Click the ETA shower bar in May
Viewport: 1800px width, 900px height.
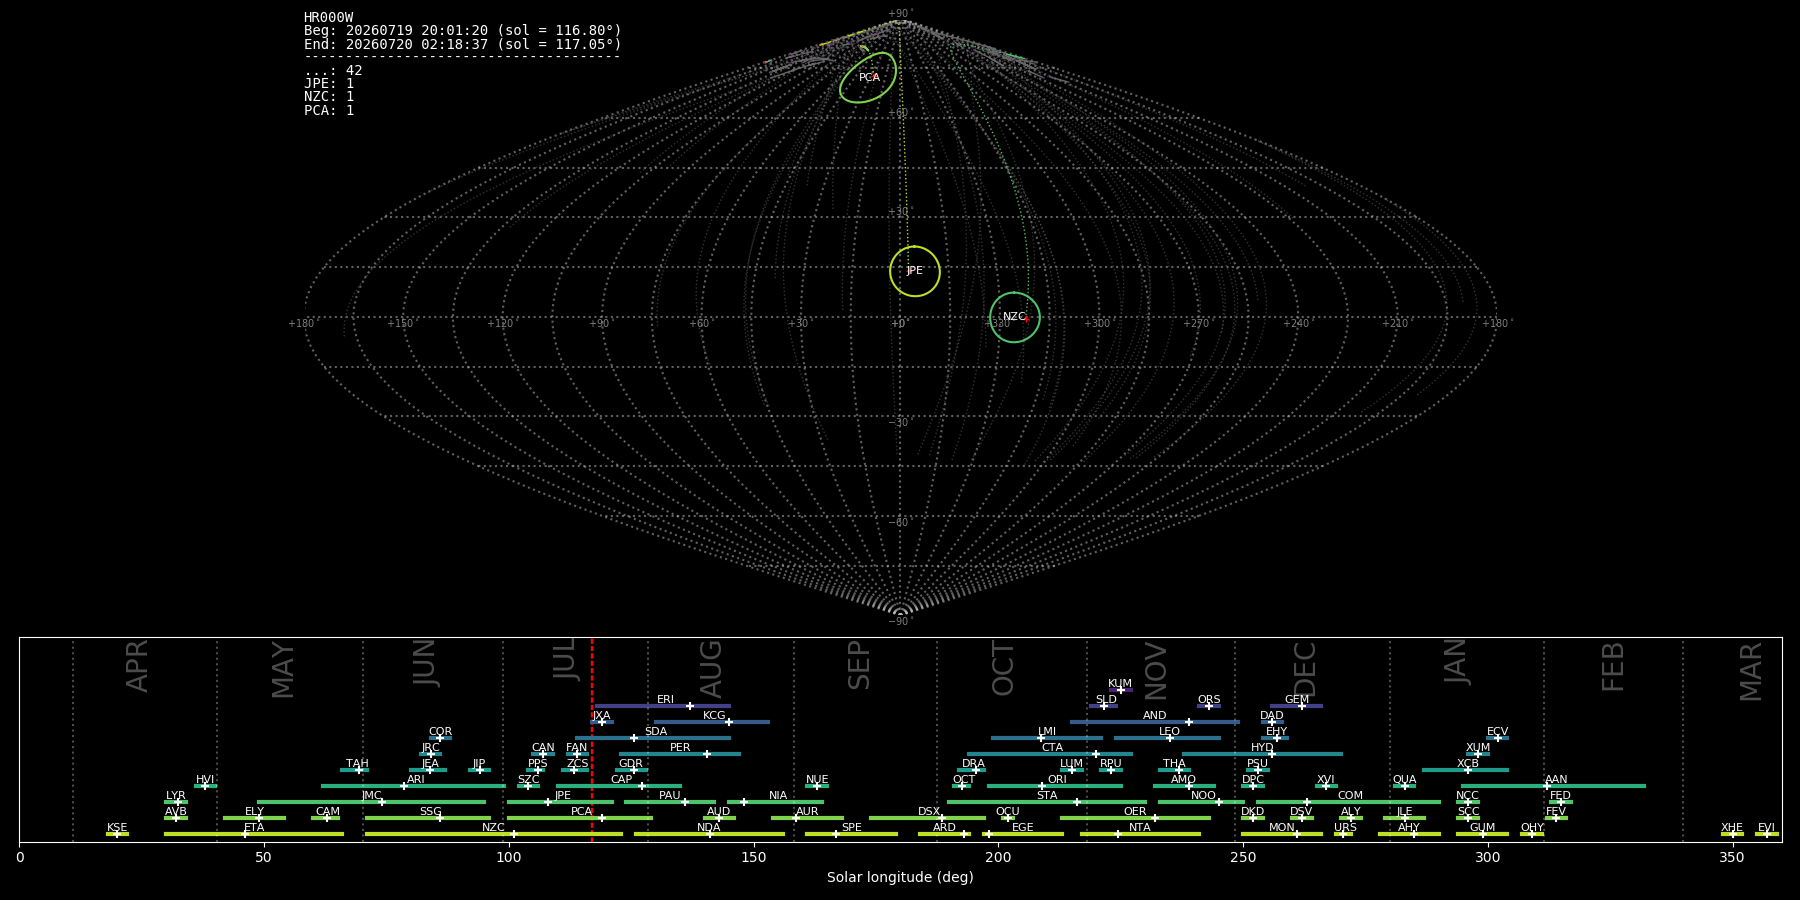(254, 834)
